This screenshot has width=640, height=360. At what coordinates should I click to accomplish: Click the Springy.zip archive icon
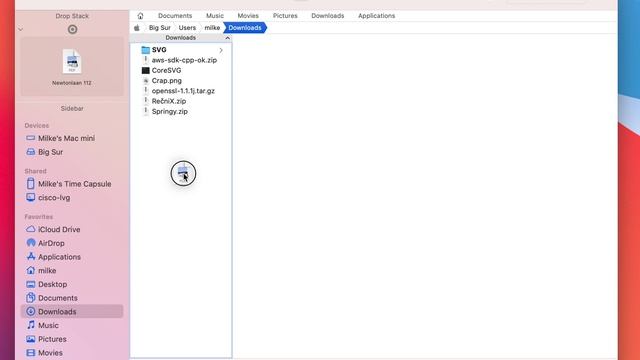click(x=145, y=111)
